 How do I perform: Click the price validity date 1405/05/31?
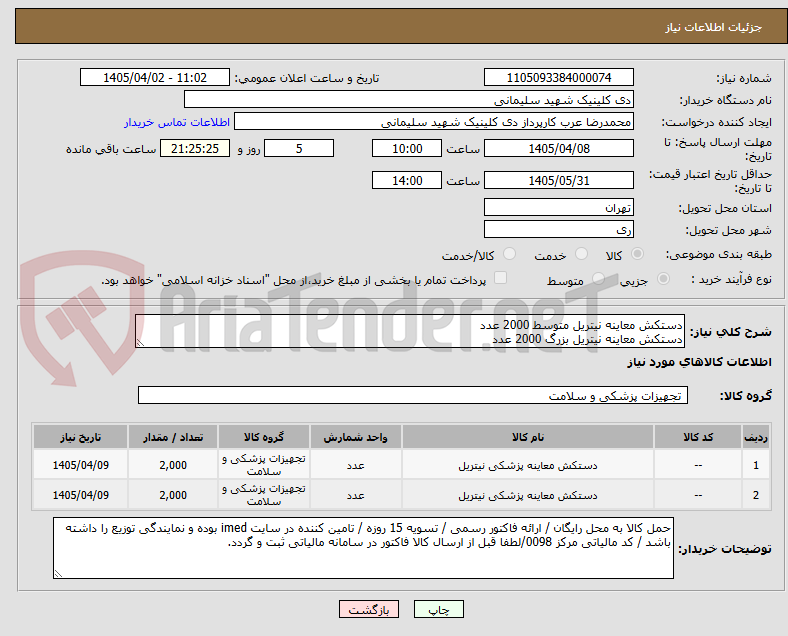[x=558, y=180]
